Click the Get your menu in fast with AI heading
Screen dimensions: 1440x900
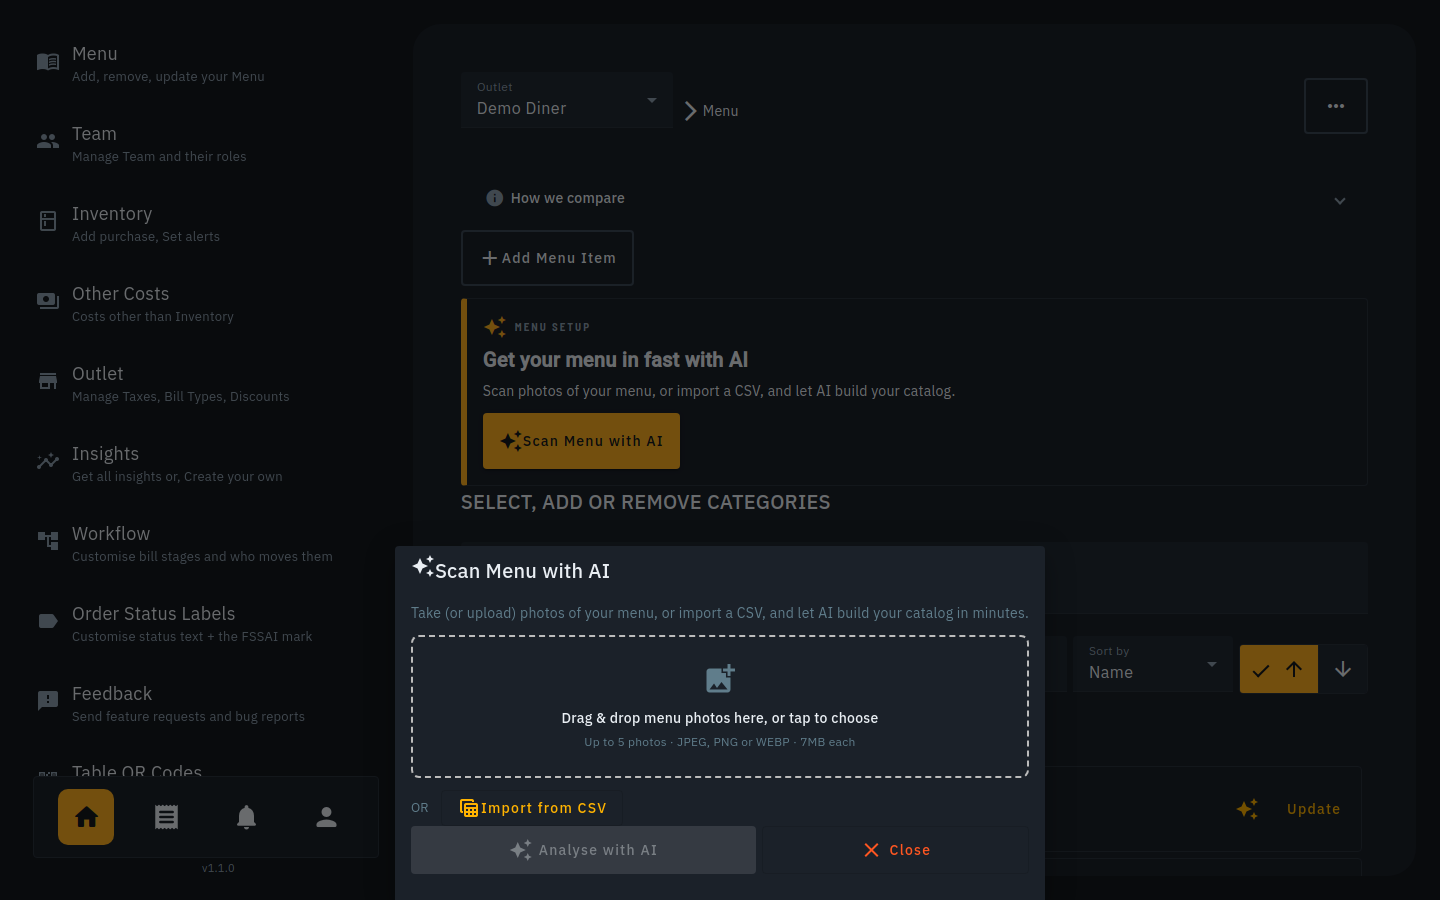(x=615, y=360)
